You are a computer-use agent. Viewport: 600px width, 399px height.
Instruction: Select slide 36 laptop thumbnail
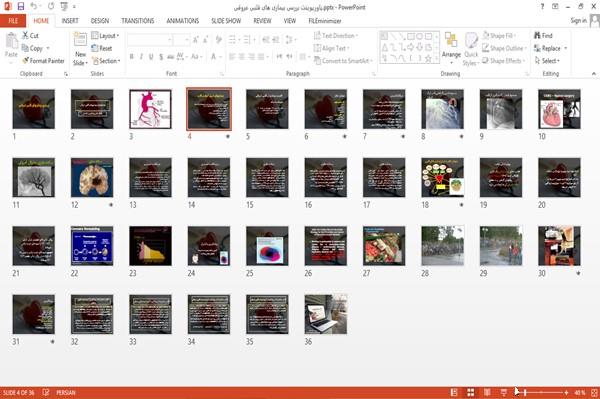(x=326, y=314)
